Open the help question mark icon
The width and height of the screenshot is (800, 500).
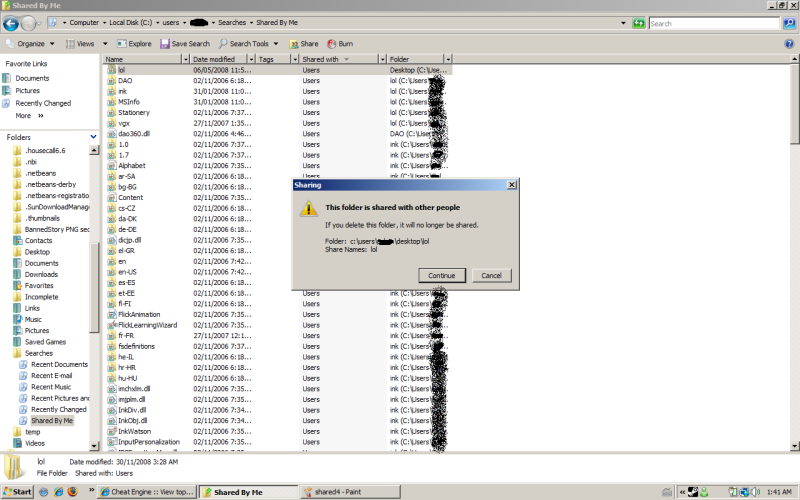click(x=789, y=44)
